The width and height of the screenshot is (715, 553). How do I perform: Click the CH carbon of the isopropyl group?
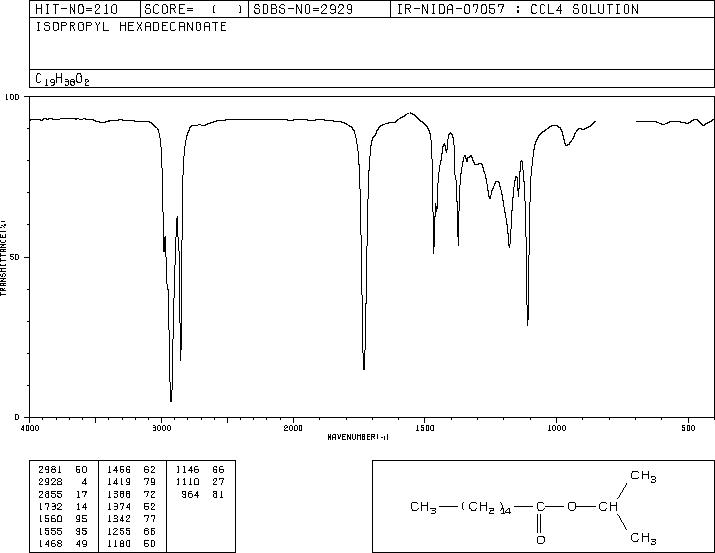(x=608, y=506)
